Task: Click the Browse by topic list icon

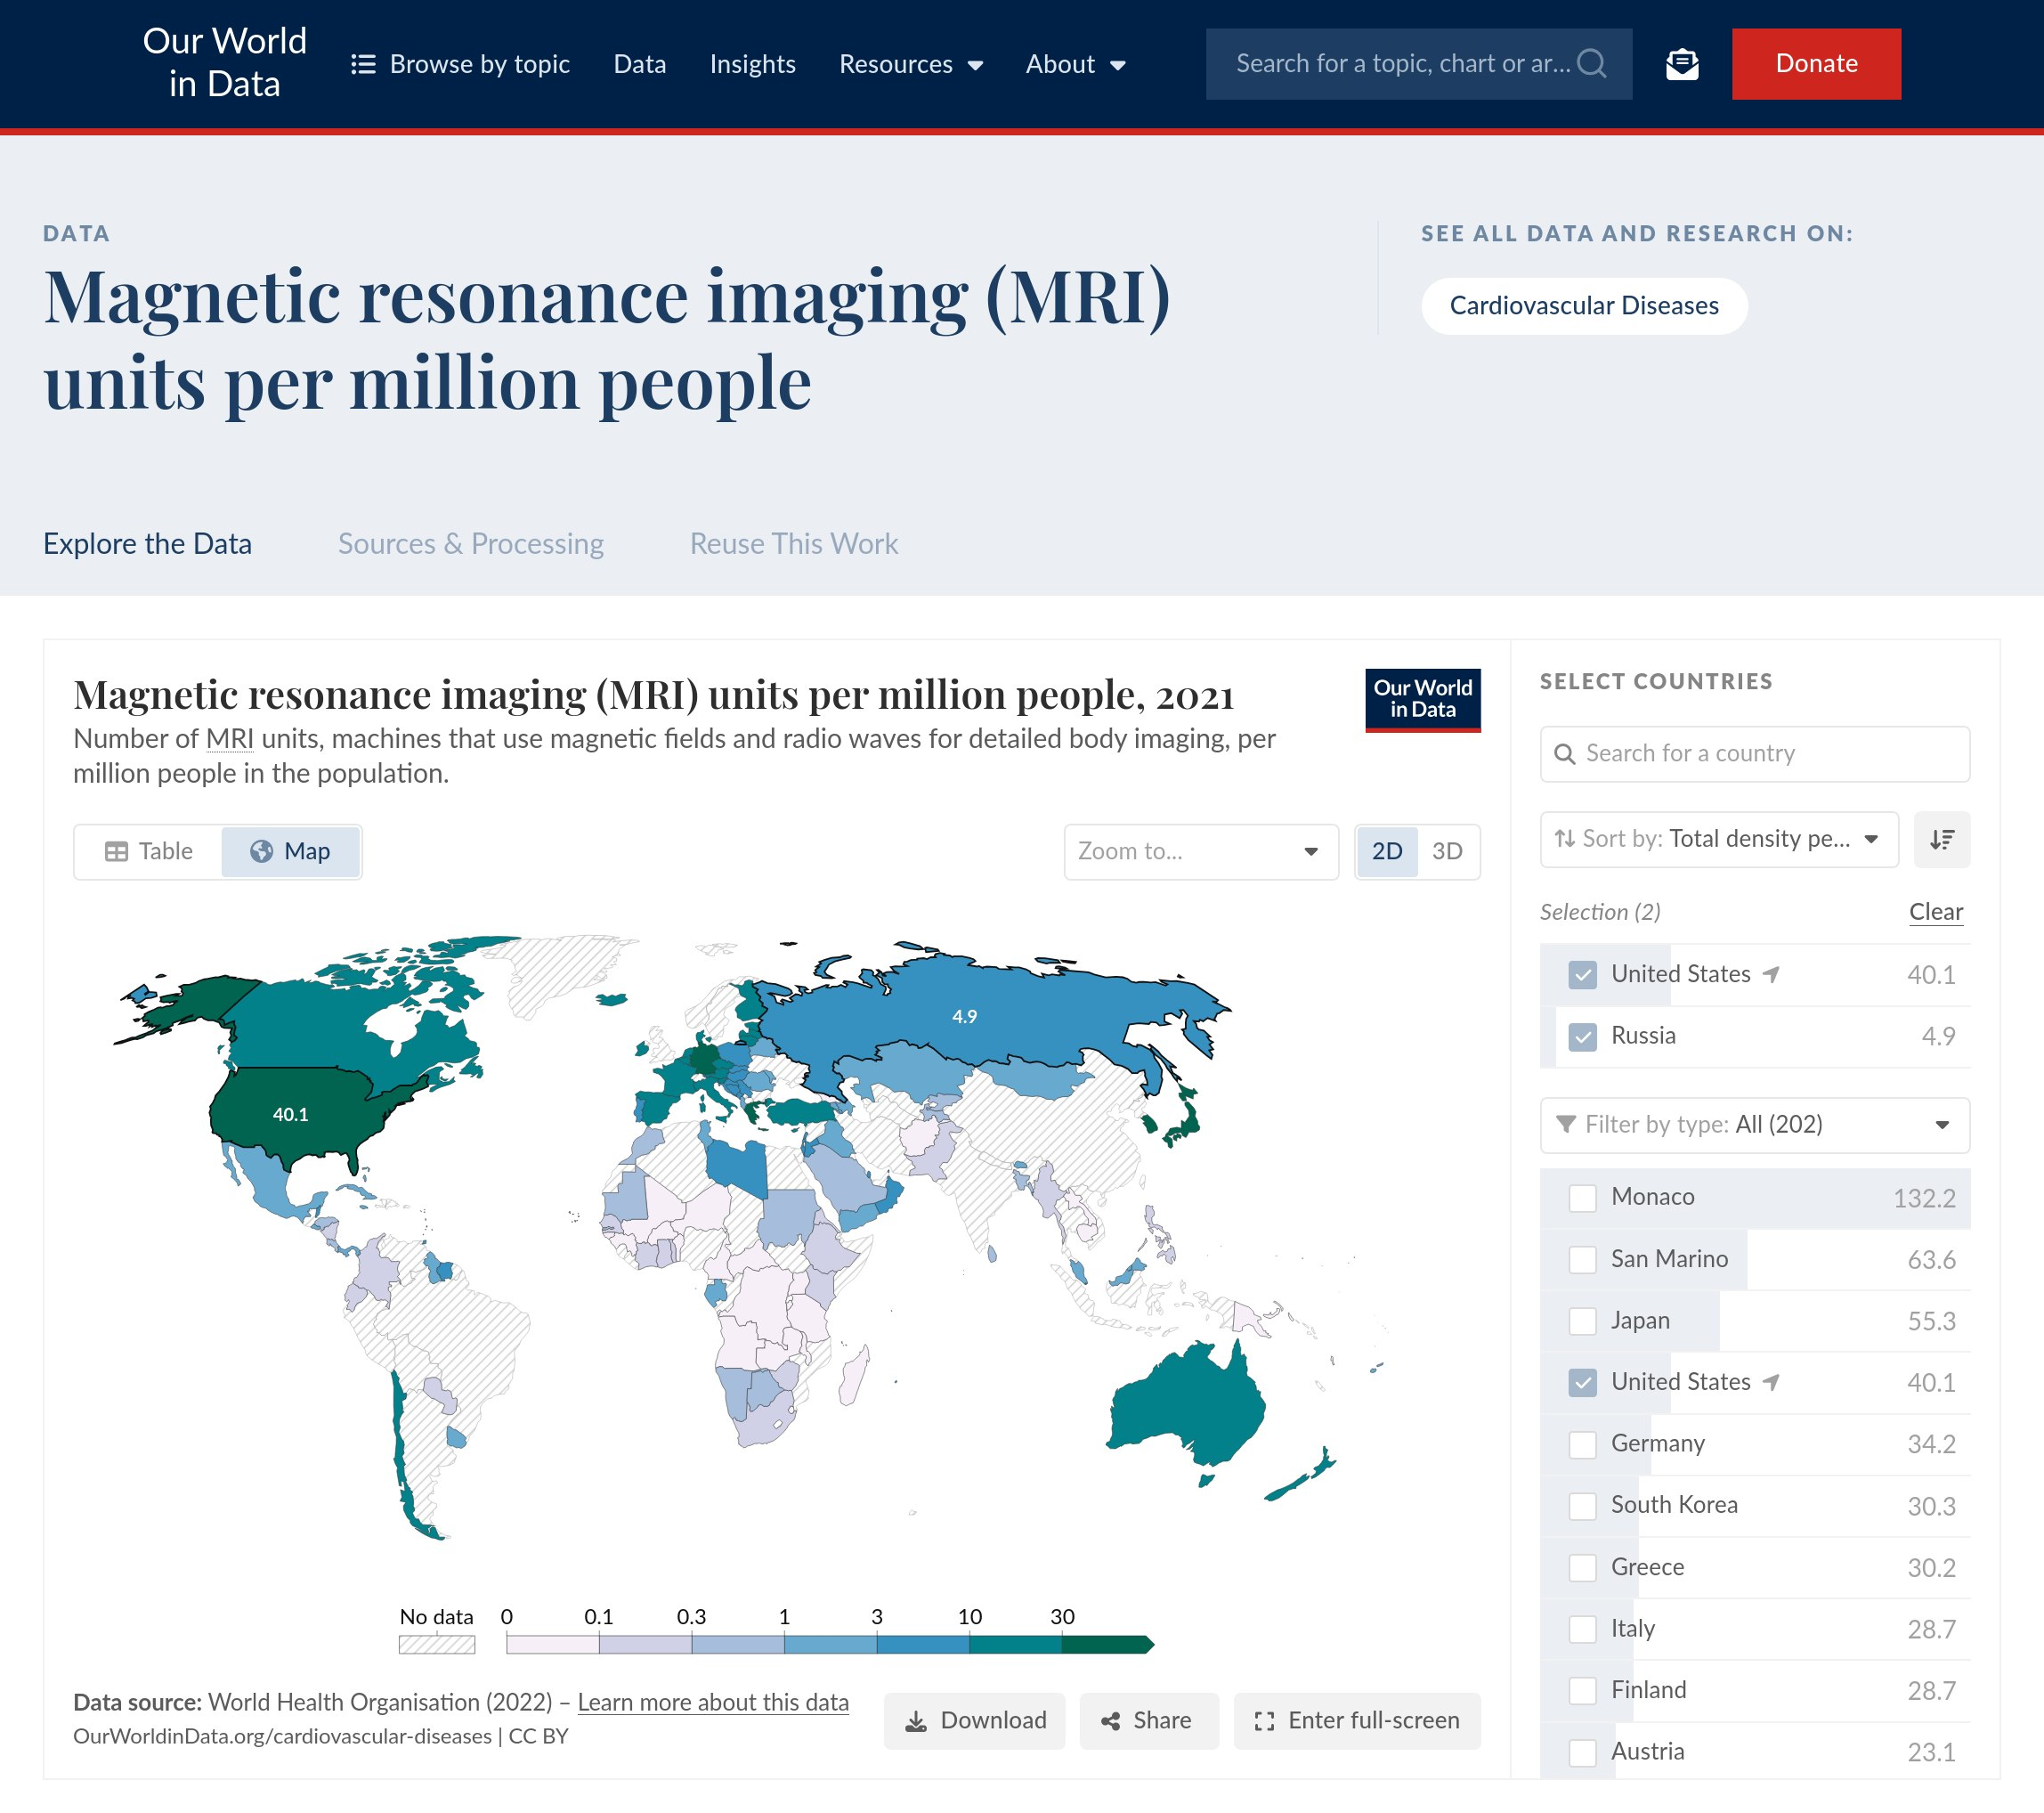Action: tap(363, 64)
